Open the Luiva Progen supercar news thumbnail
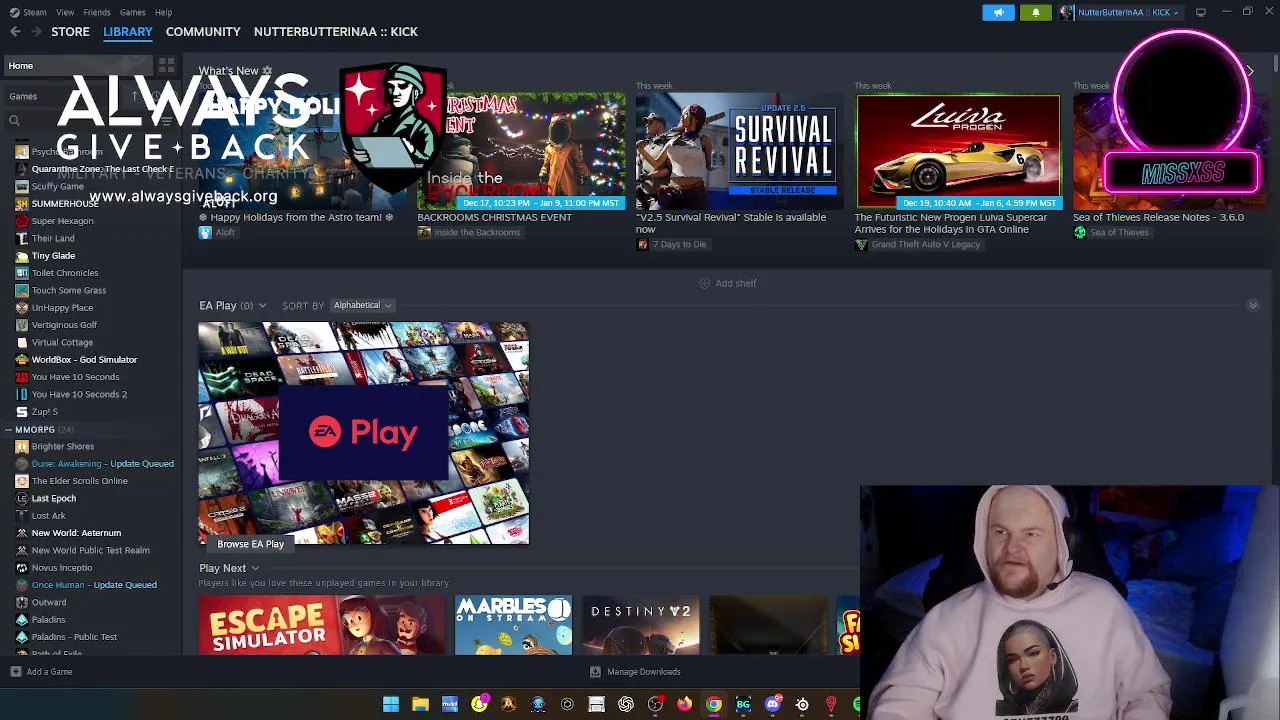 [957, 151]
